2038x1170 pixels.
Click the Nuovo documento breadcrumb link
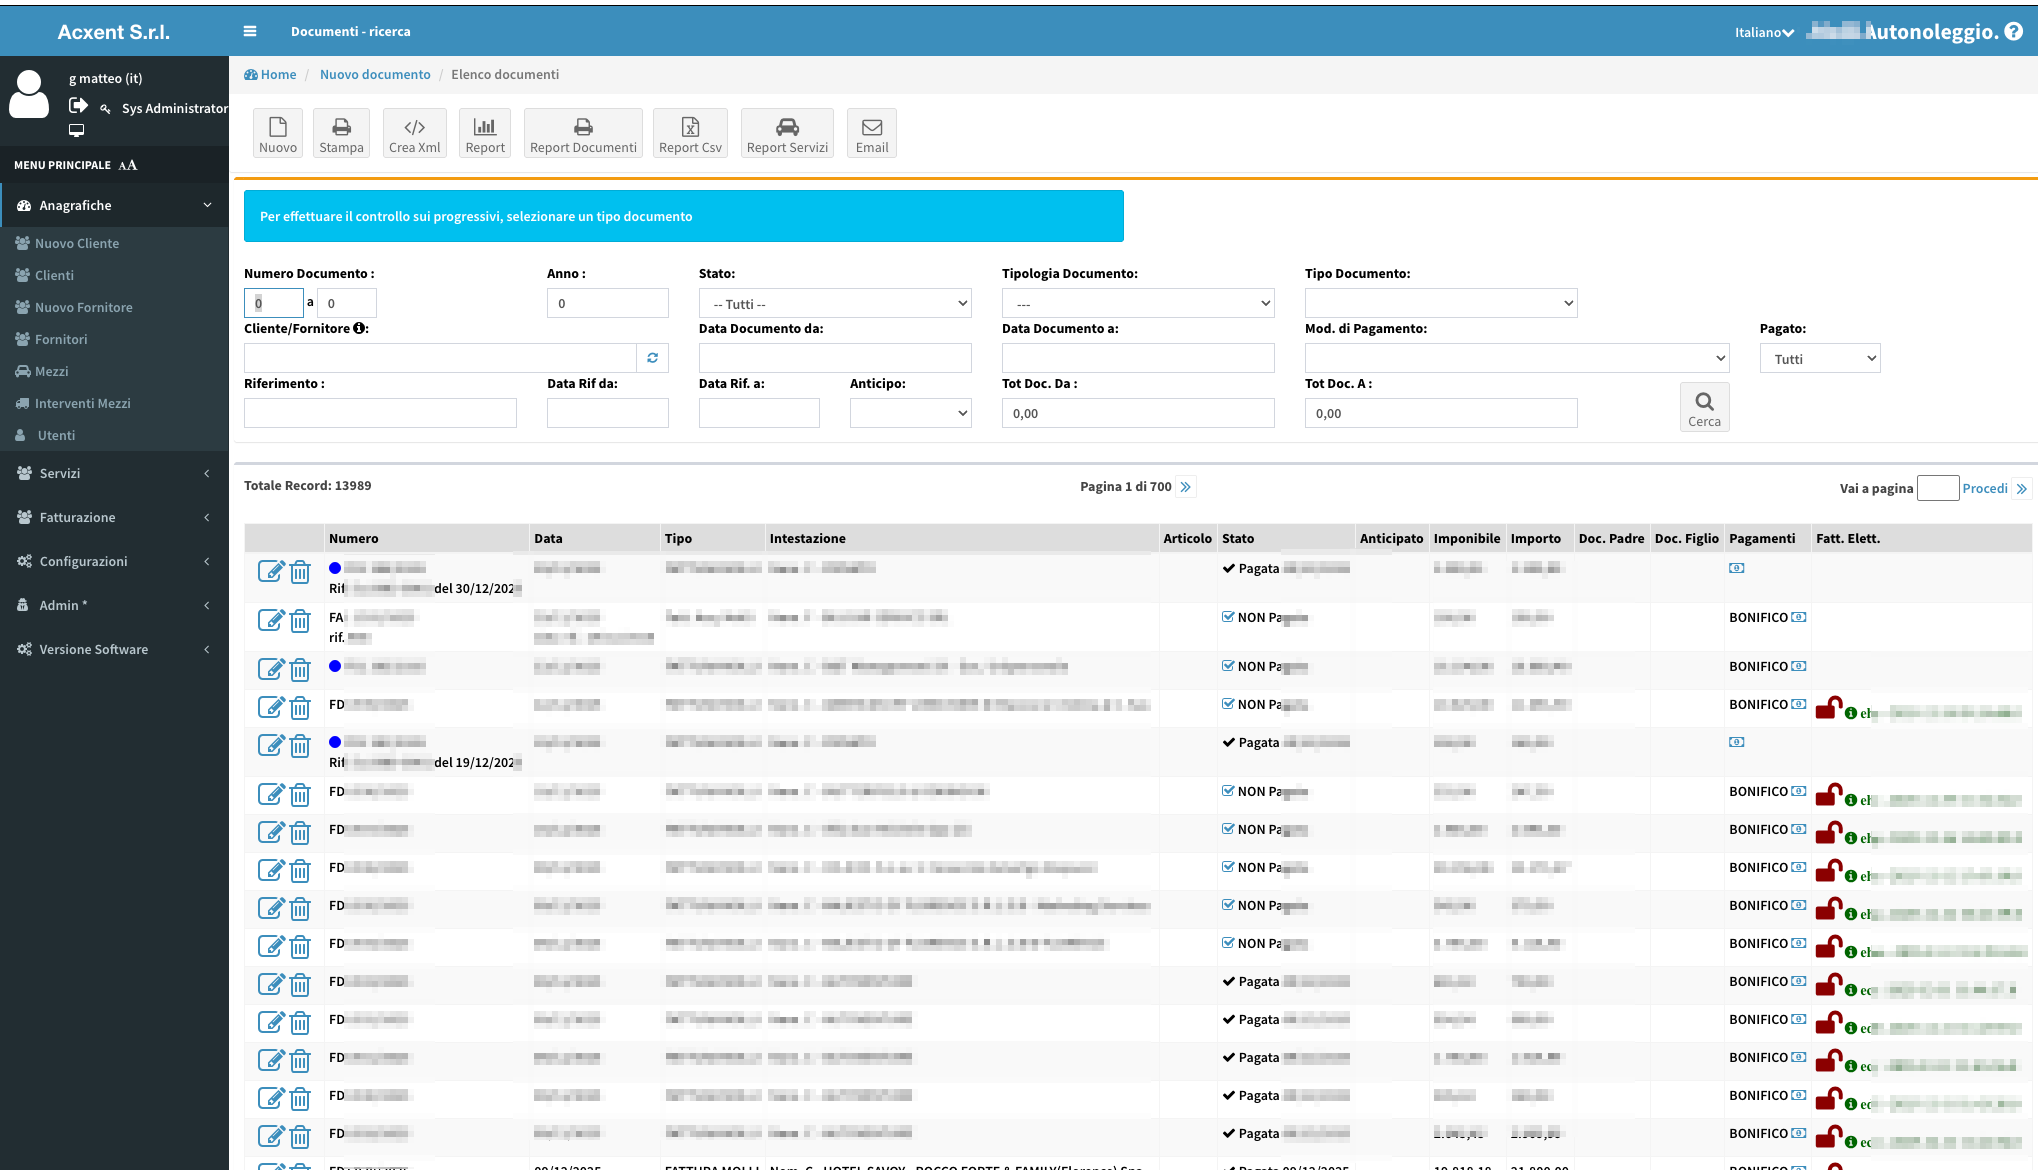coord(375,74)
